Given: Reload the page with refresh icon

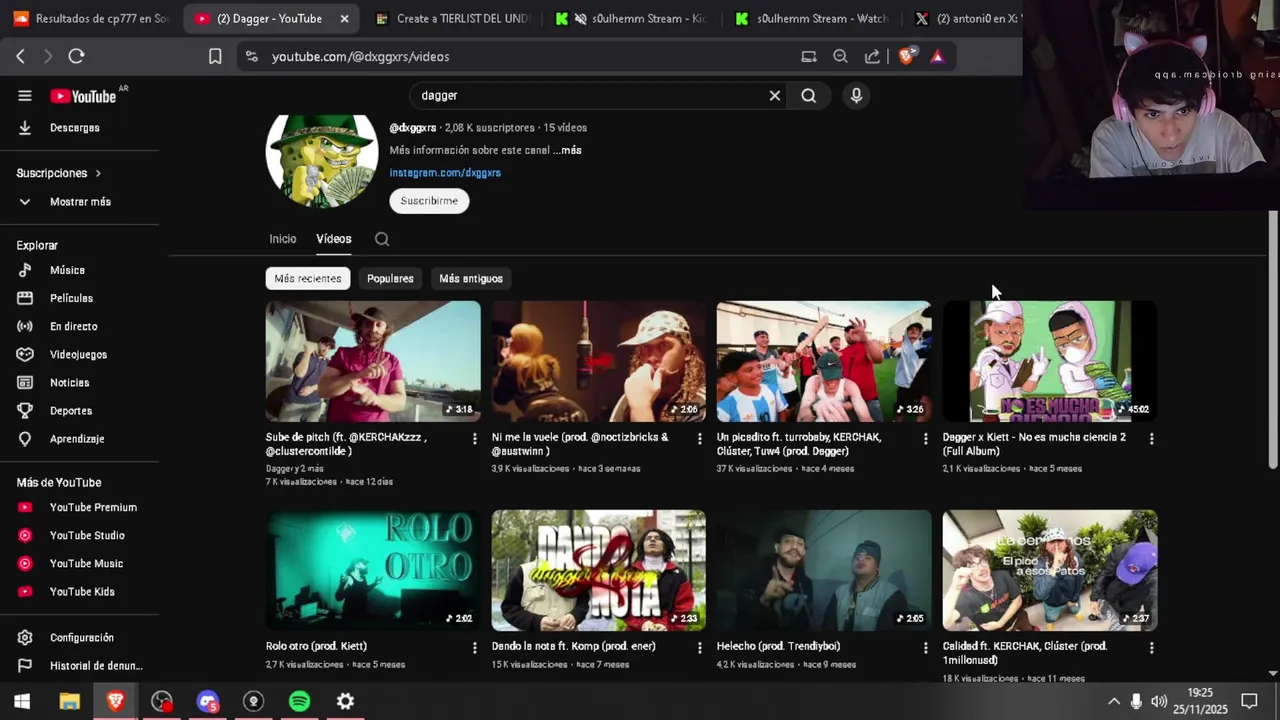Looking at the screenshot, I should 76,56.
